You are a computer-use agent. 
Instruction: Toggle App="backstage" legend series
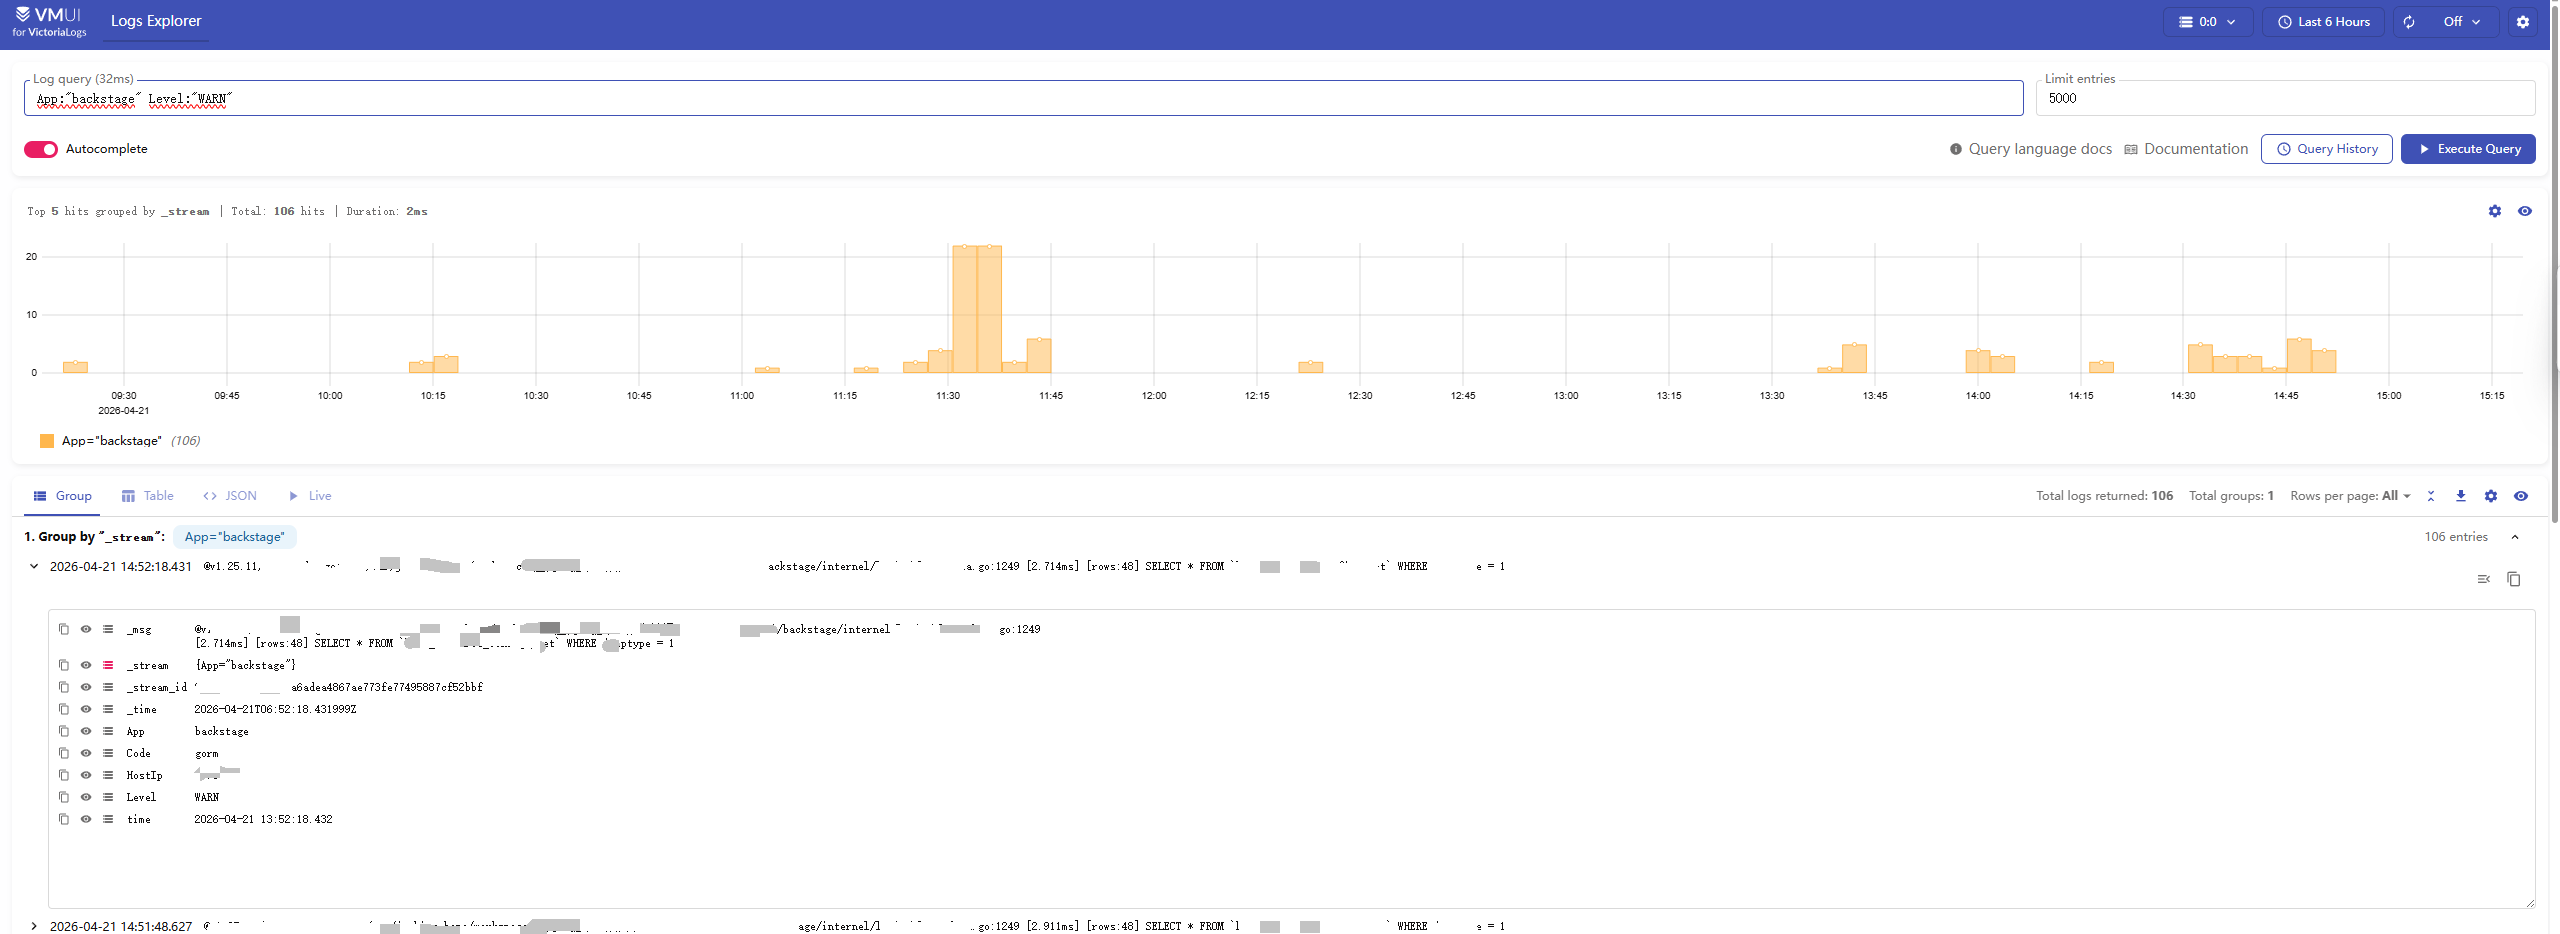(119, 441)
